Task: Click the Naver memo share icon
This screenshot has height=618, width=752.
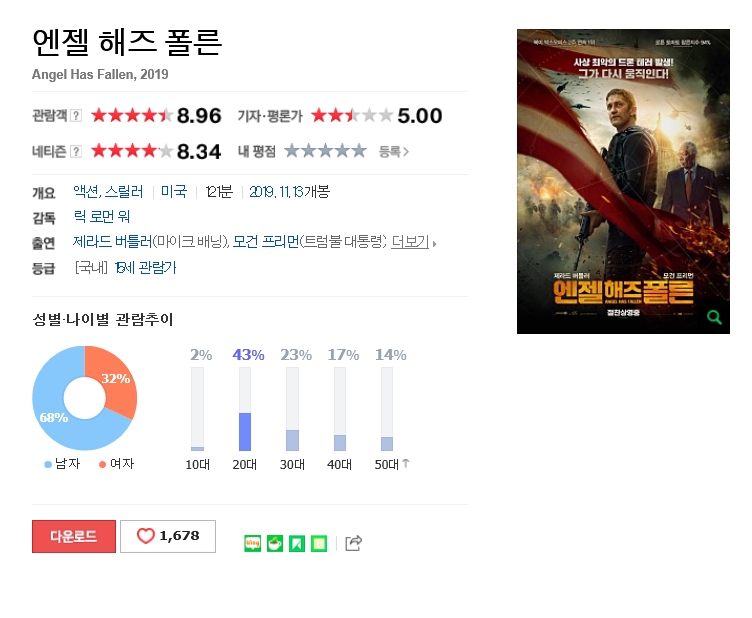Action: (319, 543)
